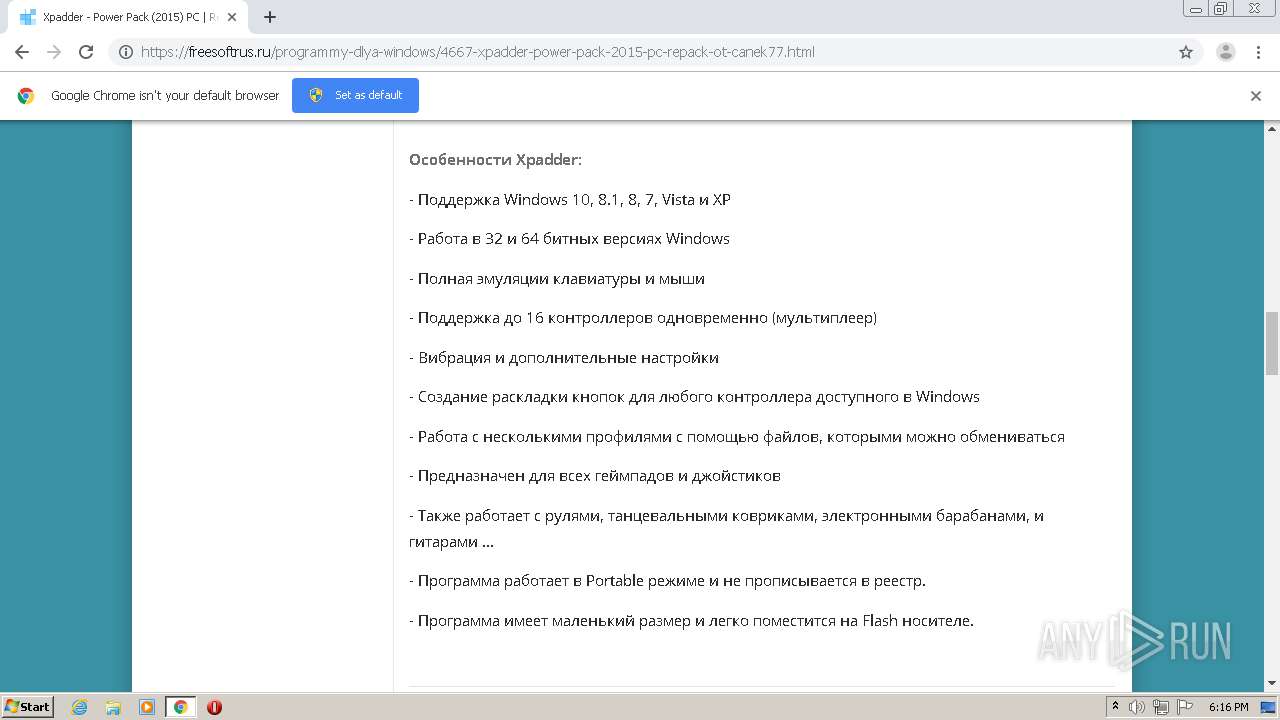Click 'Полная эмуляции клавиатуры и мыши' line
1280x720 pixels.
(x=557, y=279)
